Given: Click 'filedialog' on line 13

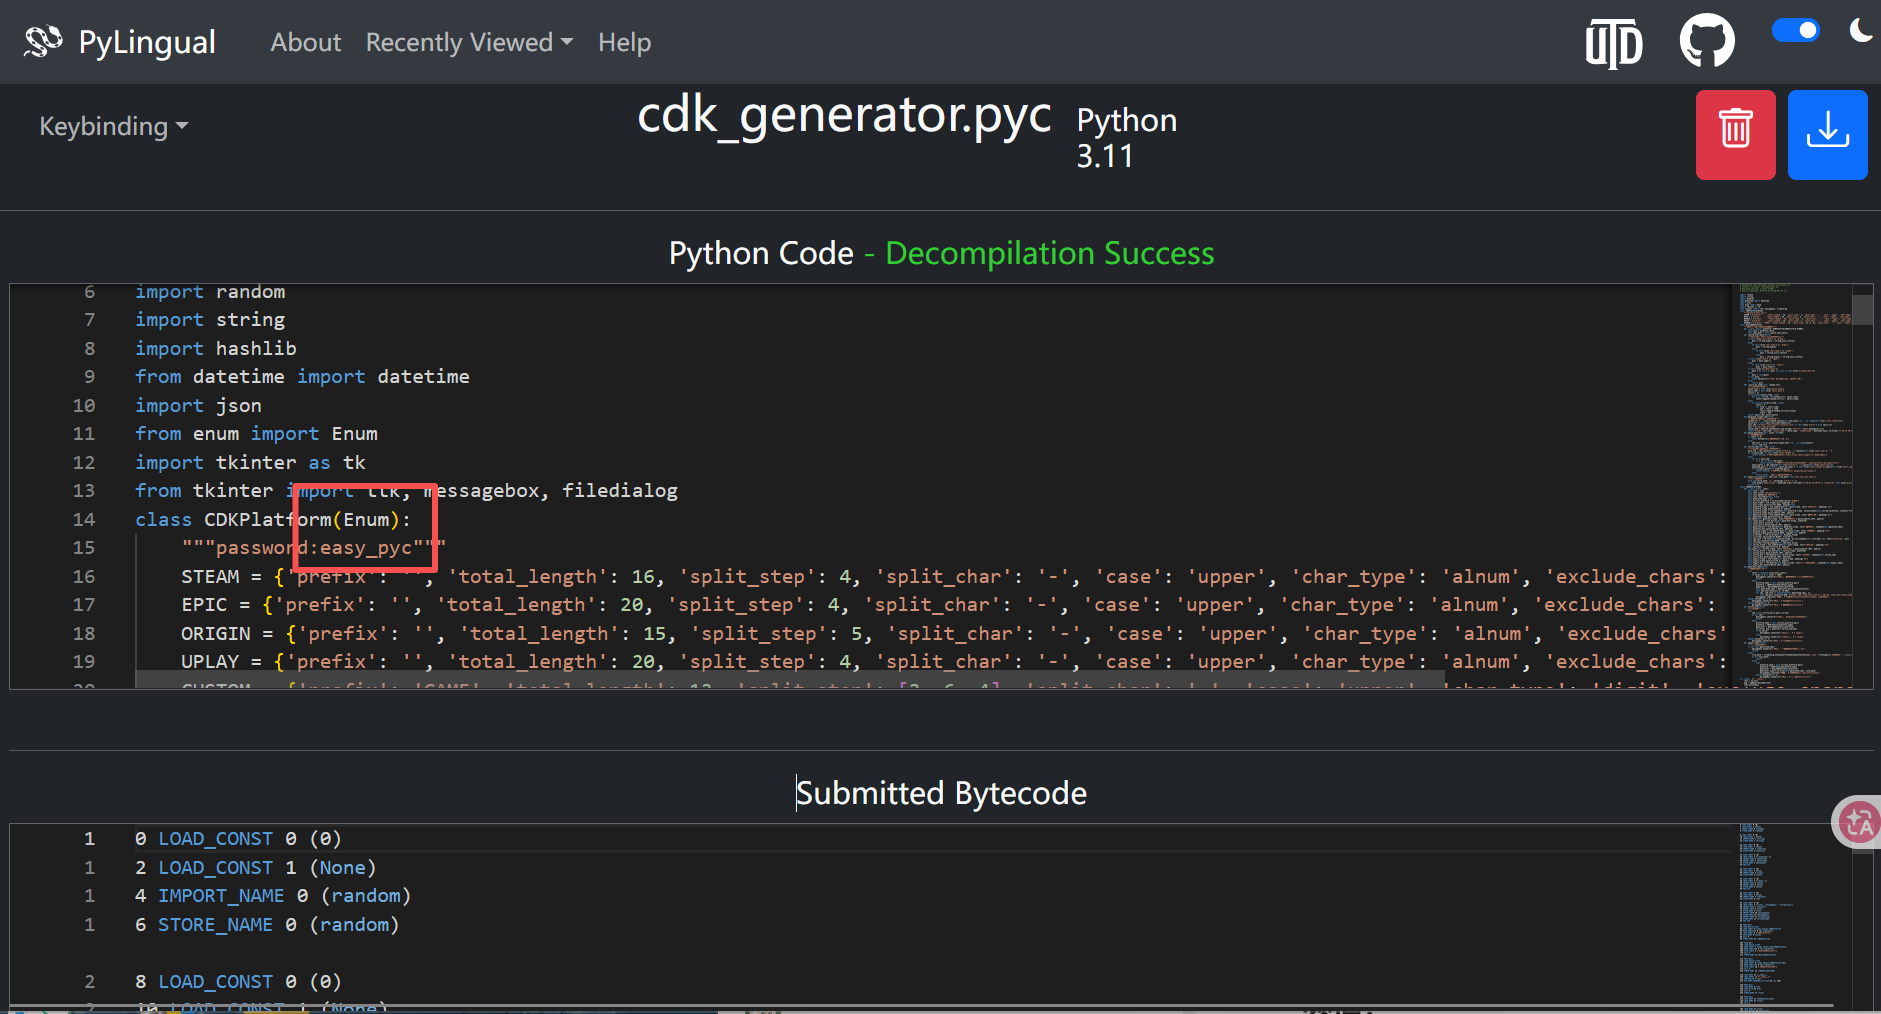Looking at the screenshot, I should coord(620,491).
